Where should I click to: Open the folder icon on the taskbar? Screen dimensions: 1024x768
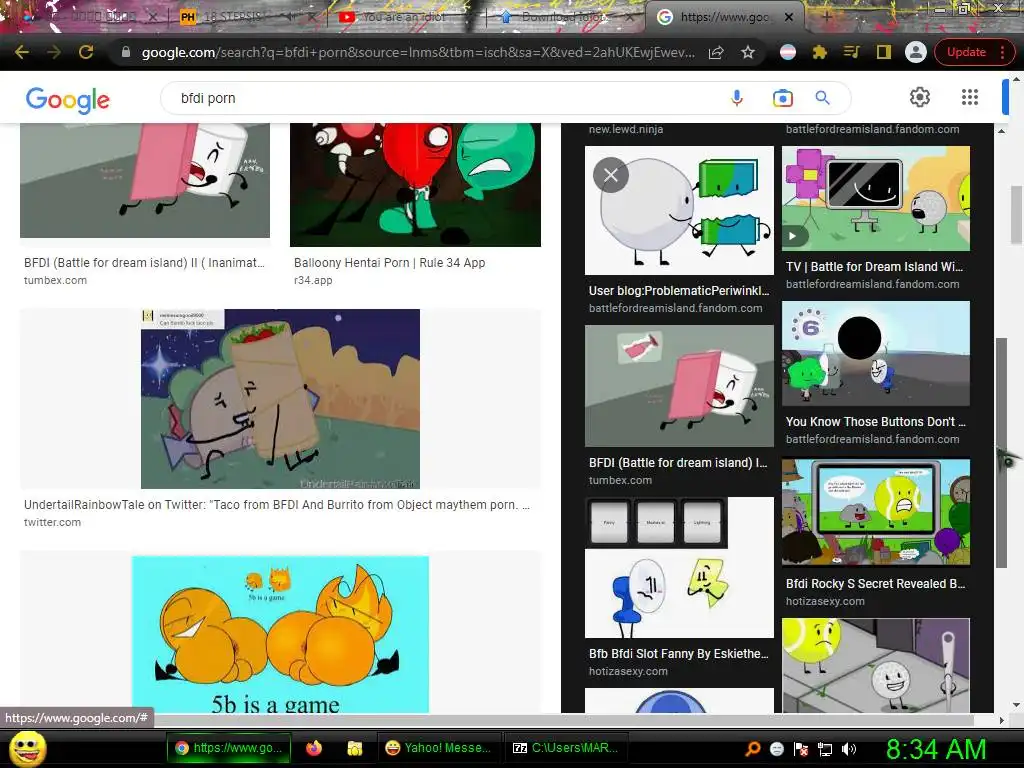tap(355, 748)
